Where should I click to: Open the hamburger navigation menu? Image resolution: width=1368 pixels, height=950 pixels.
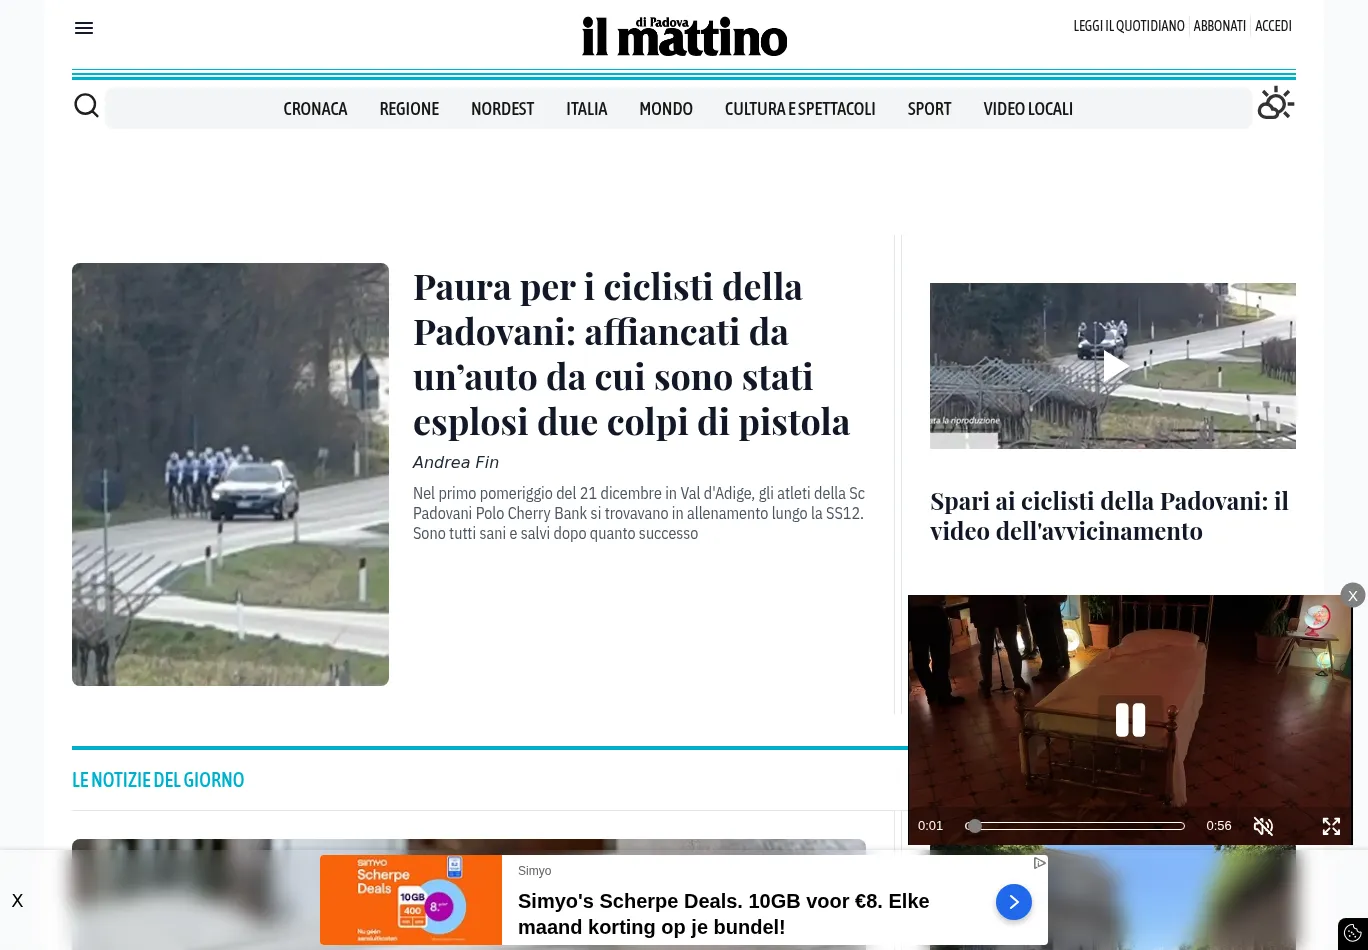pyautogui.click(x=84, y=27)
